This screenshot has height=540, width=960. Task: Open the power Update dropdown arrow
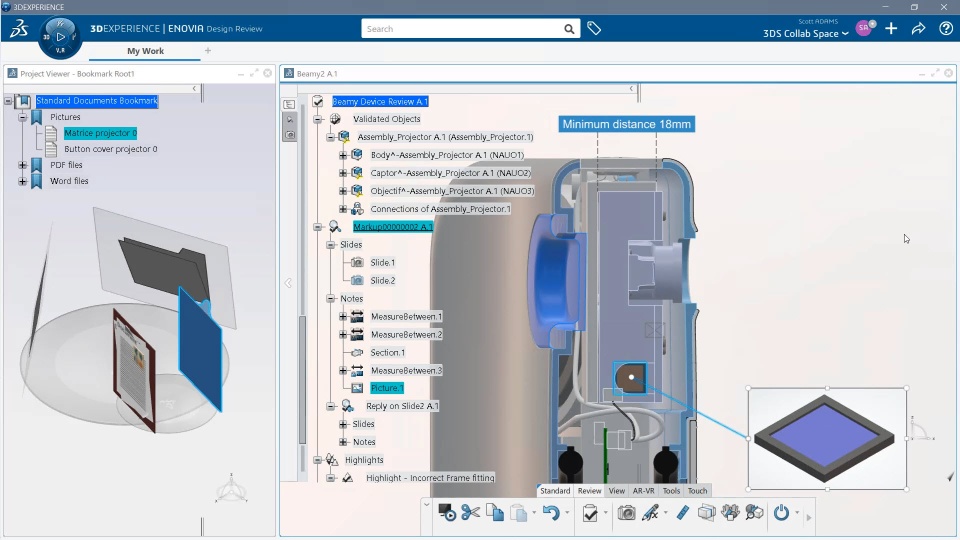point(797,512)
